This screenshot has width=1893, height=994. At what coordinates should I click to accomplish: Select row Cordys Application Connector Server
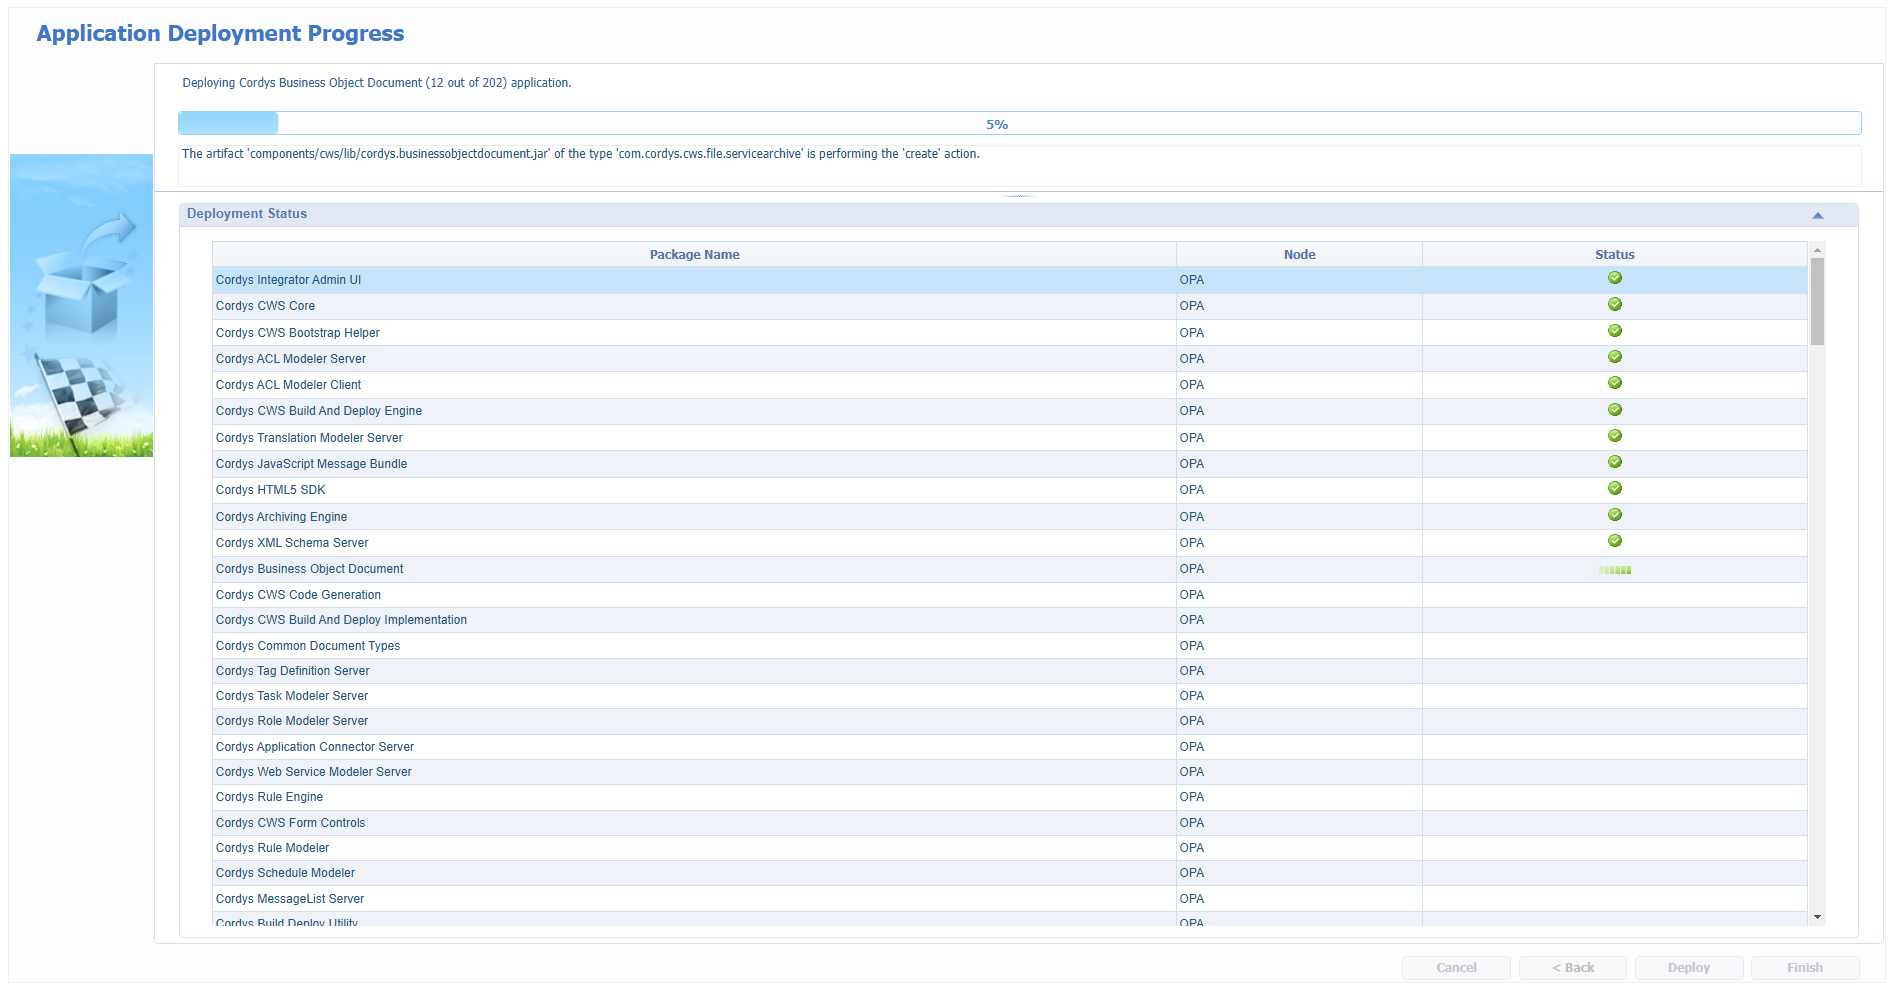[x=1010, y=747]
